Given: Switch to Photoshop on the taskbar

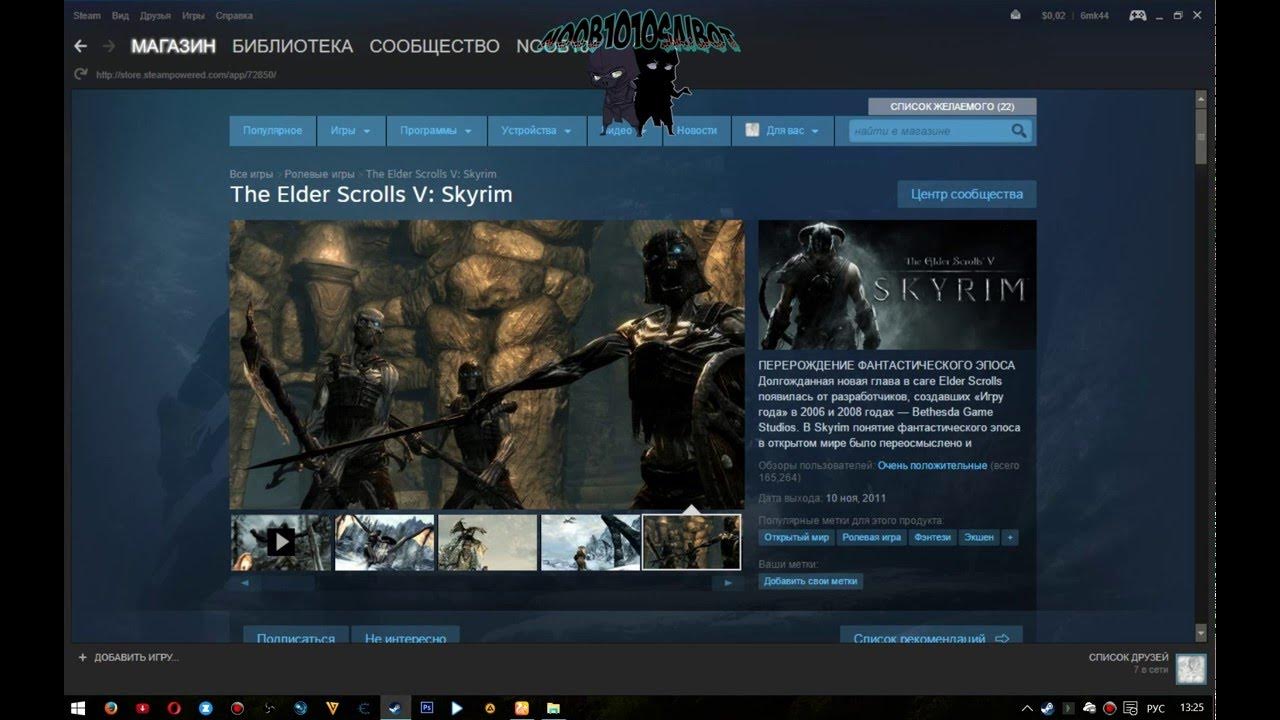Looking at the screenshot, I should 427,708.
